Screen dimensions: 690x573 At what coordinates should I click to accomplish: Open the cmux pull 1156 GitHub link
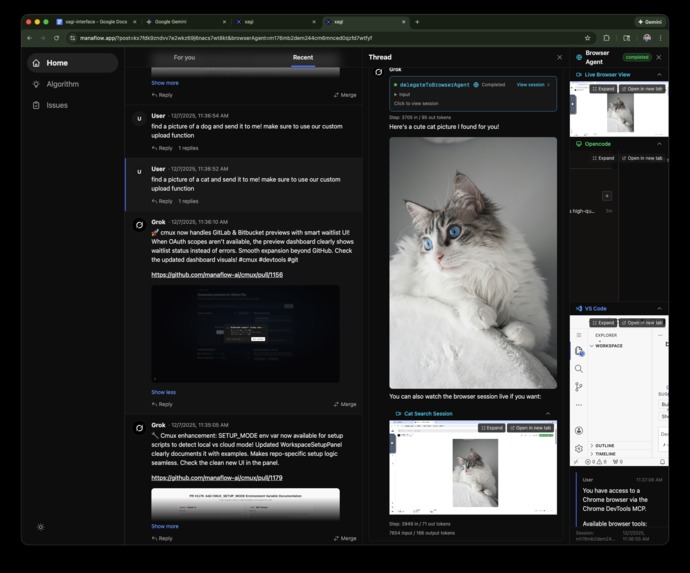pos(217,275)
